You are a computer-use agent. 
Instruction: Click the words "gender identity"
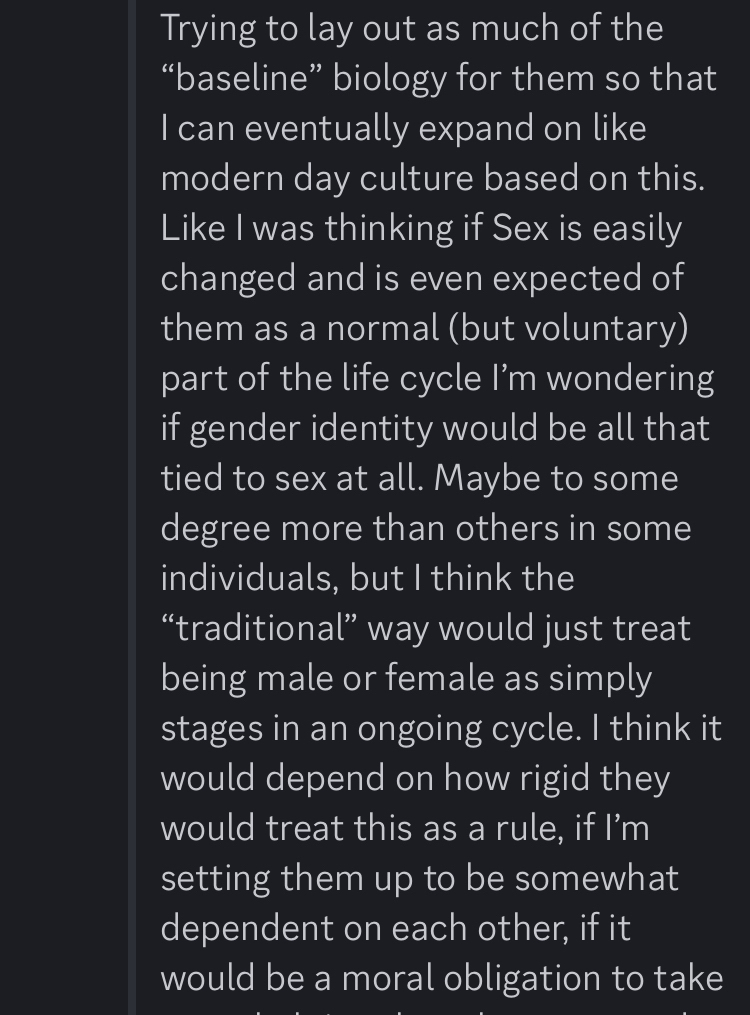[311, 428]
